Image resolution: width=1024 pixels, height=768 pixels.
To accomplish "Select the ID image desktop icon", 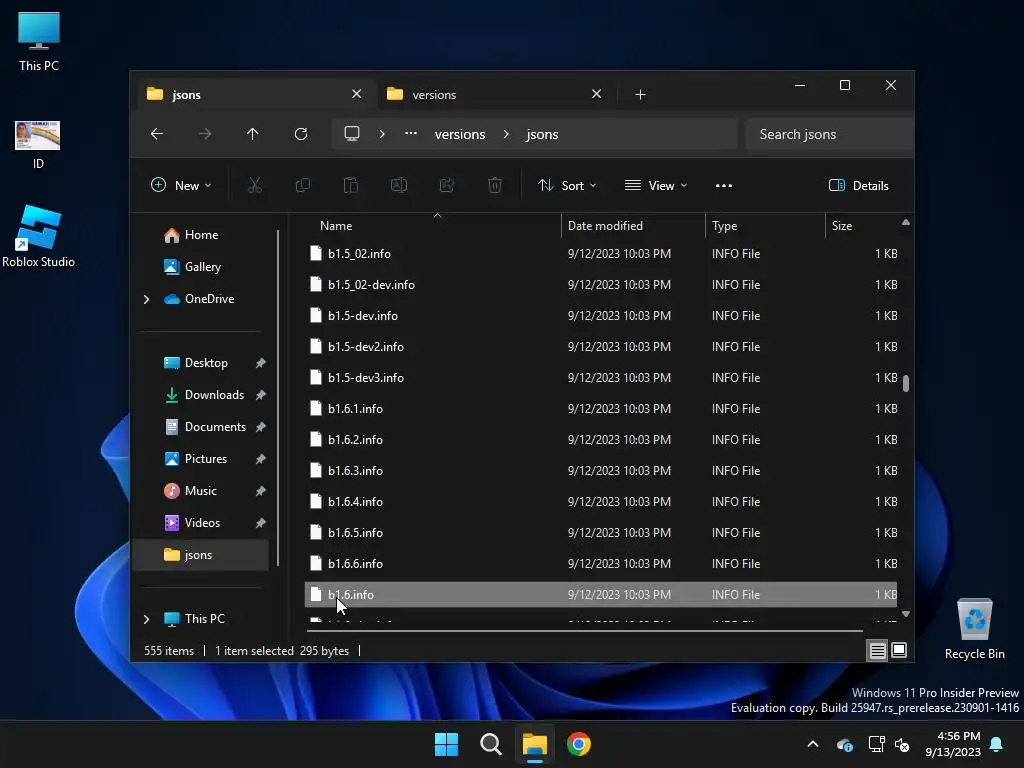I will (x=38, y=145).
